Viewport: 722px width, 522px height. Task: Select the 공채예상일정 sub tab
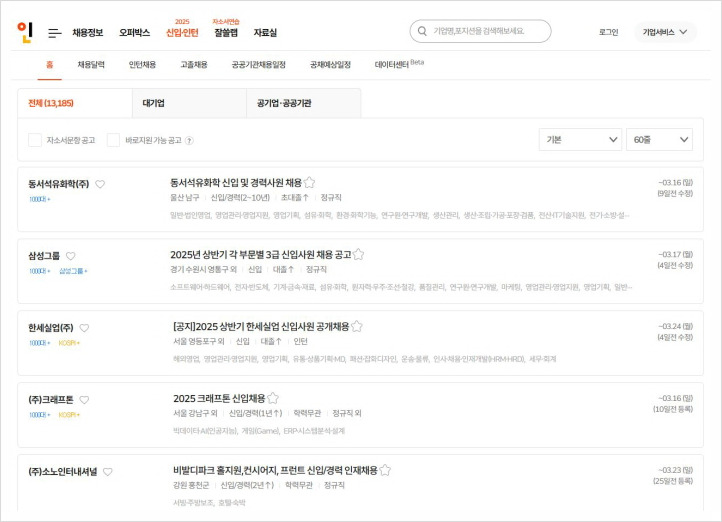point(330,65)
